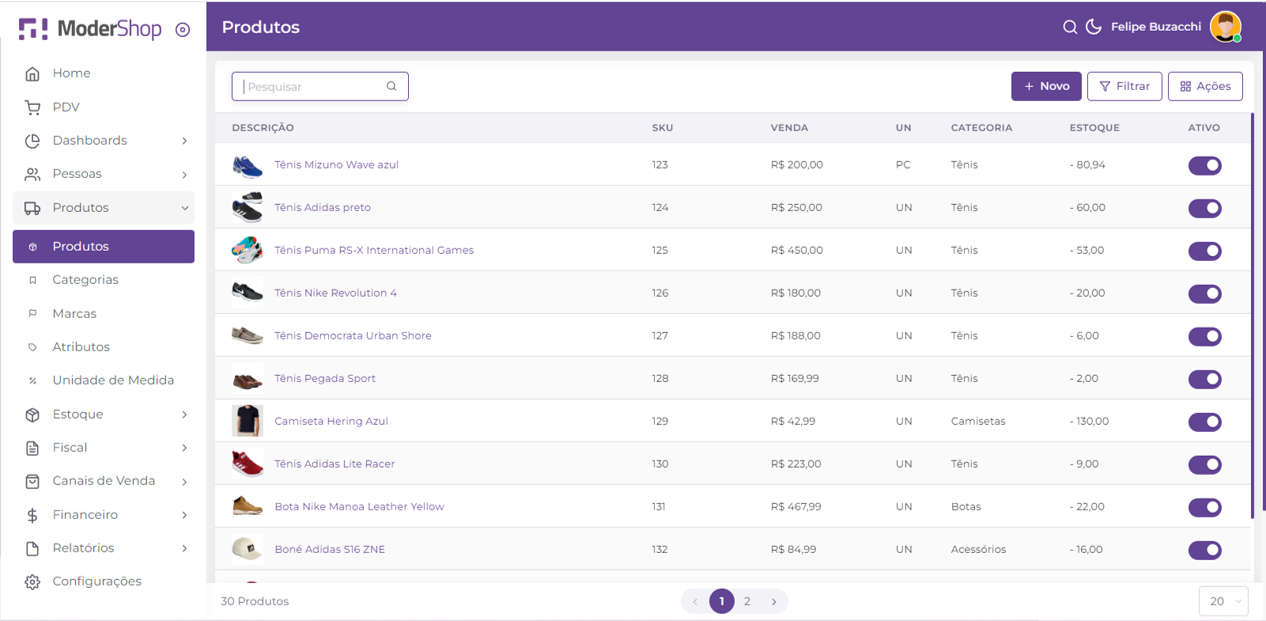Viewport: 1266px width, 621px height.
Task: Click the Novo button
Action: coord(1046,86)
